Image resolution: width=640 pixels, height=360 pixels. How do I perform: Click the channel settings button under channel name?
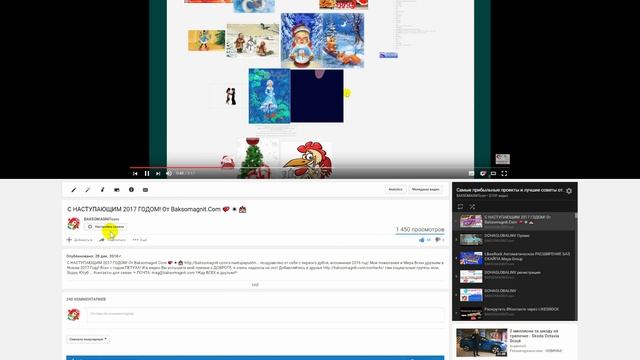106,227
